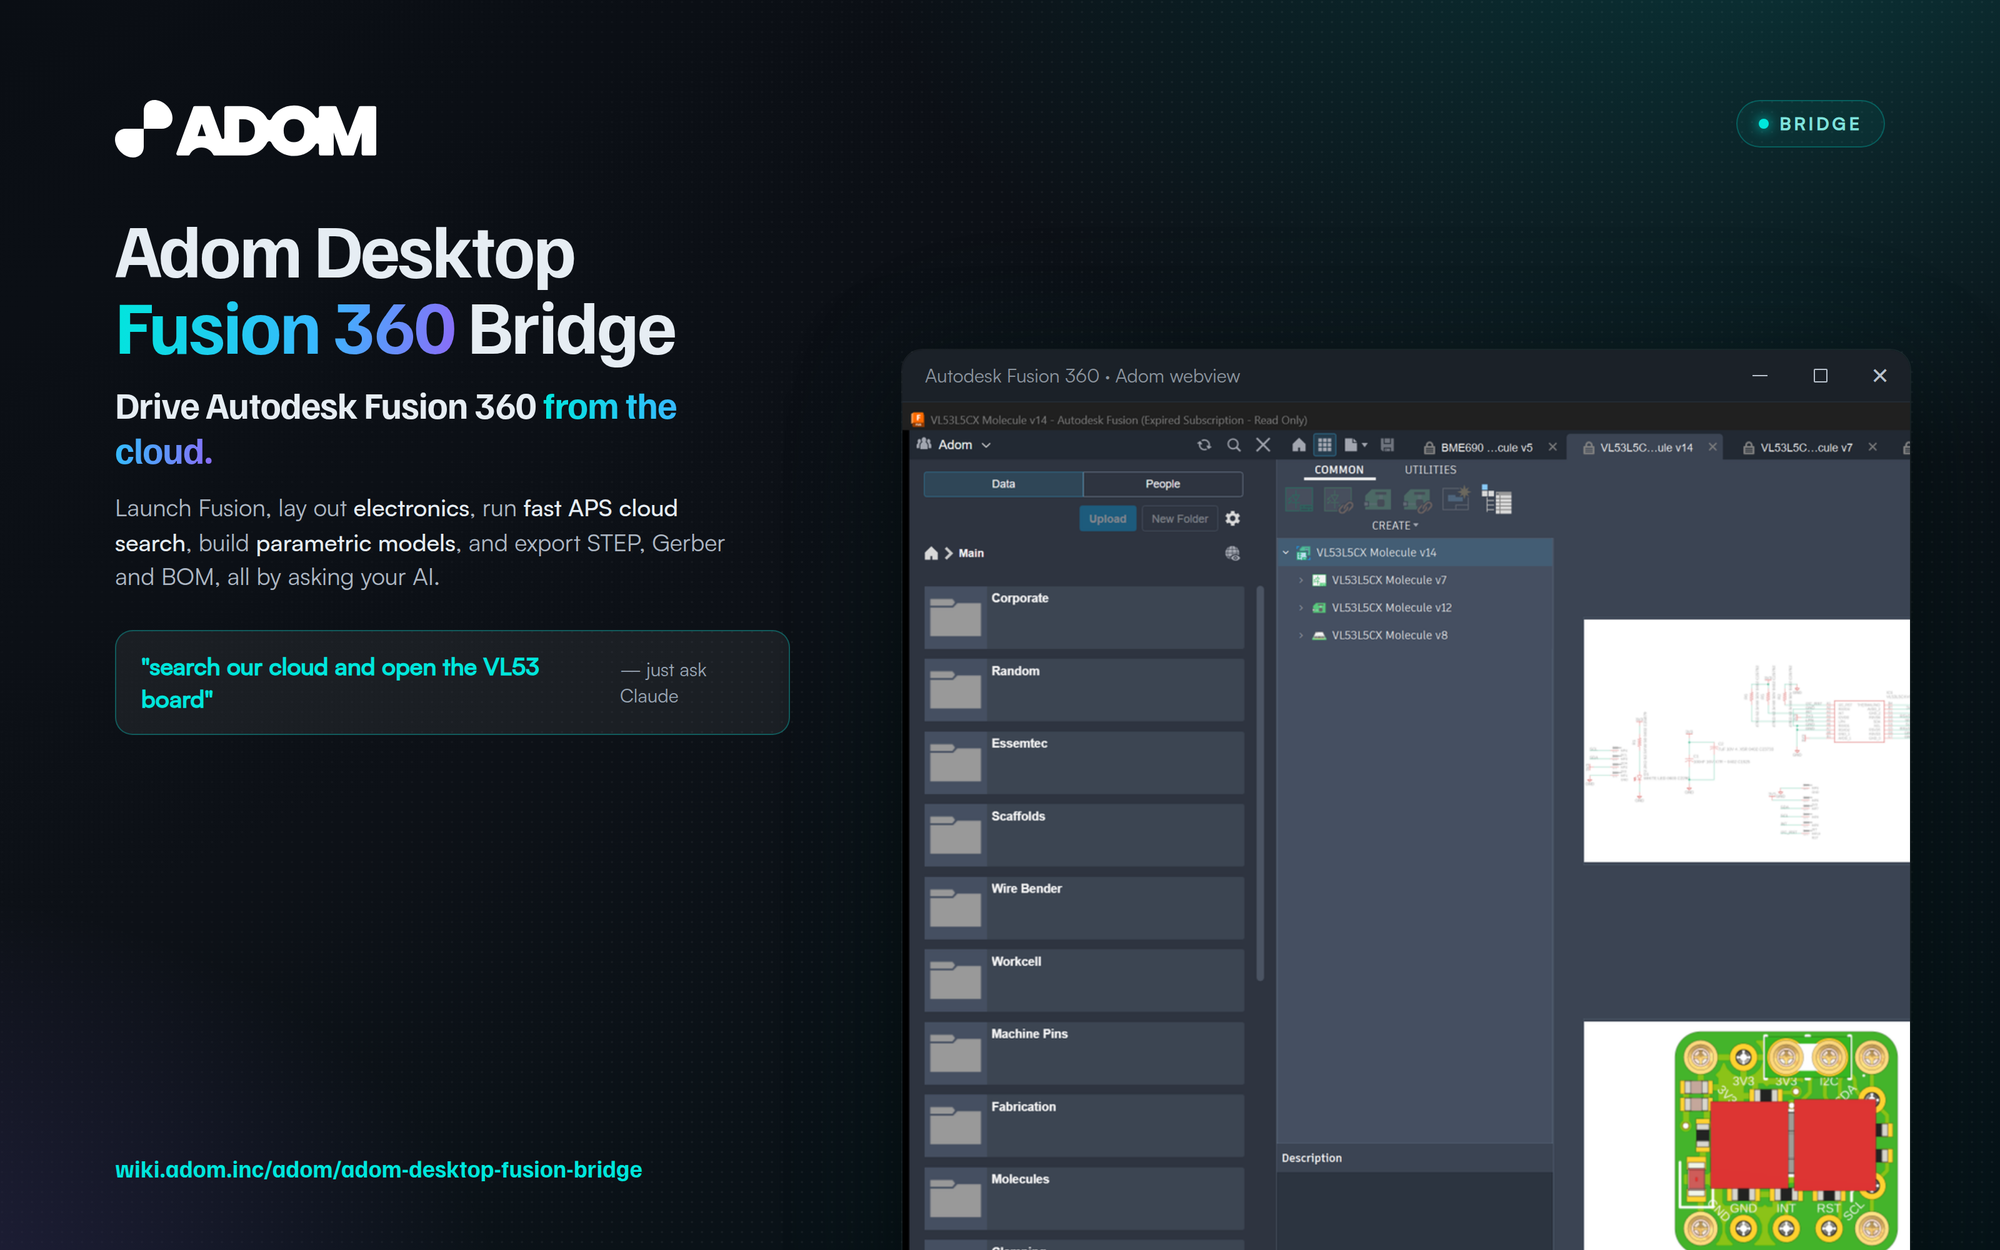Select the COMMON ribbon tab
The image size is (2000, 1250).
1339,470
